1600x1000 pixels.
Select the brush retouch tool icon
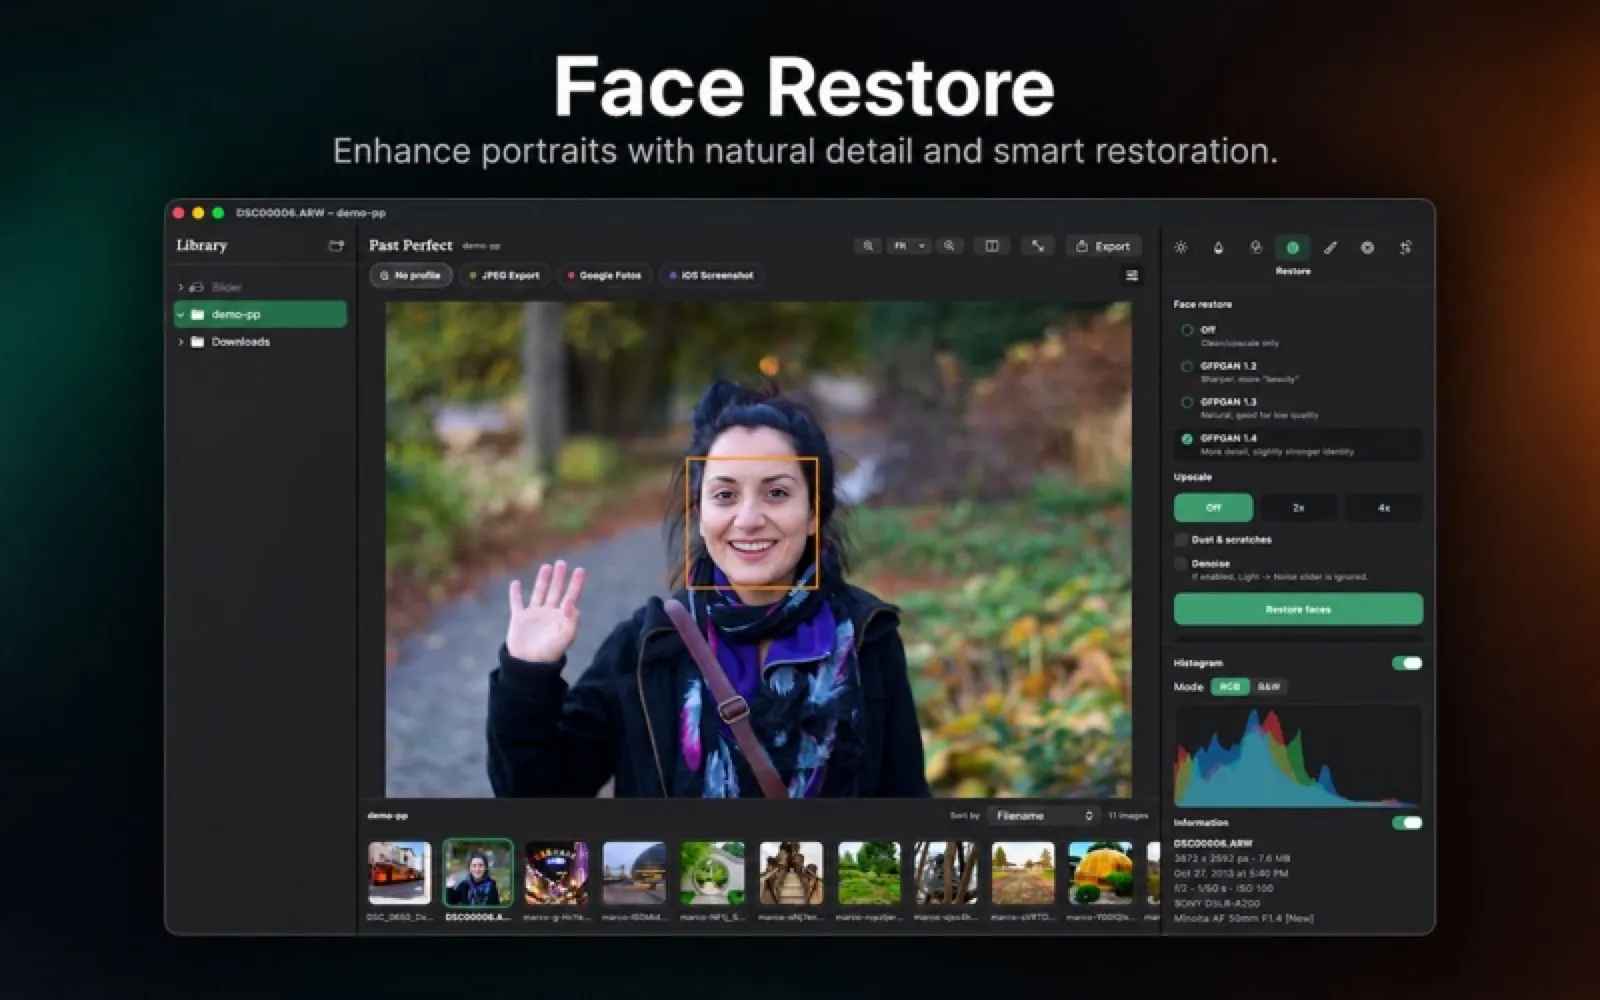[1330, 248]
